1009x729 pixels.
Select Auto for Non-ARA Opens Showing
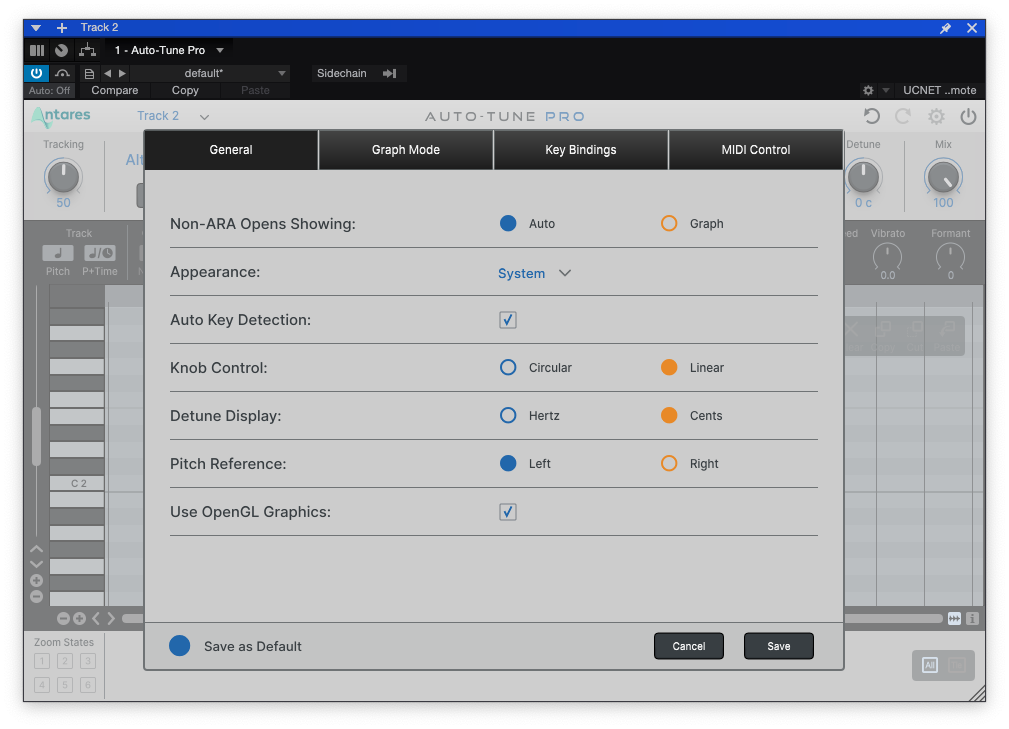(x=508, y=223)
